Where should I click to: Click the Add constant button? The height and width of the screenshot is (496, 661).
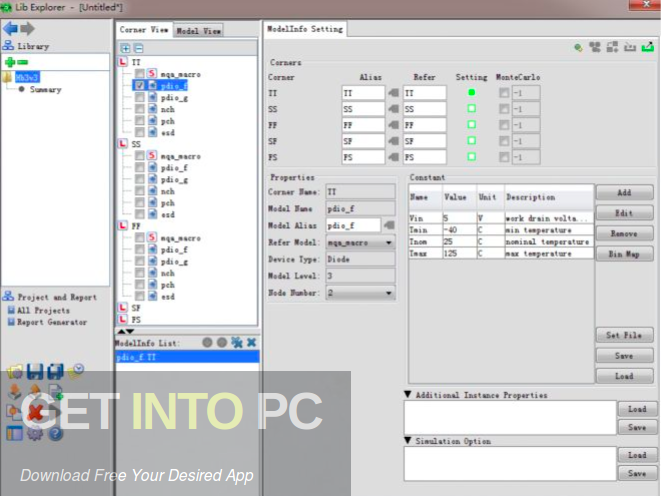624,193
